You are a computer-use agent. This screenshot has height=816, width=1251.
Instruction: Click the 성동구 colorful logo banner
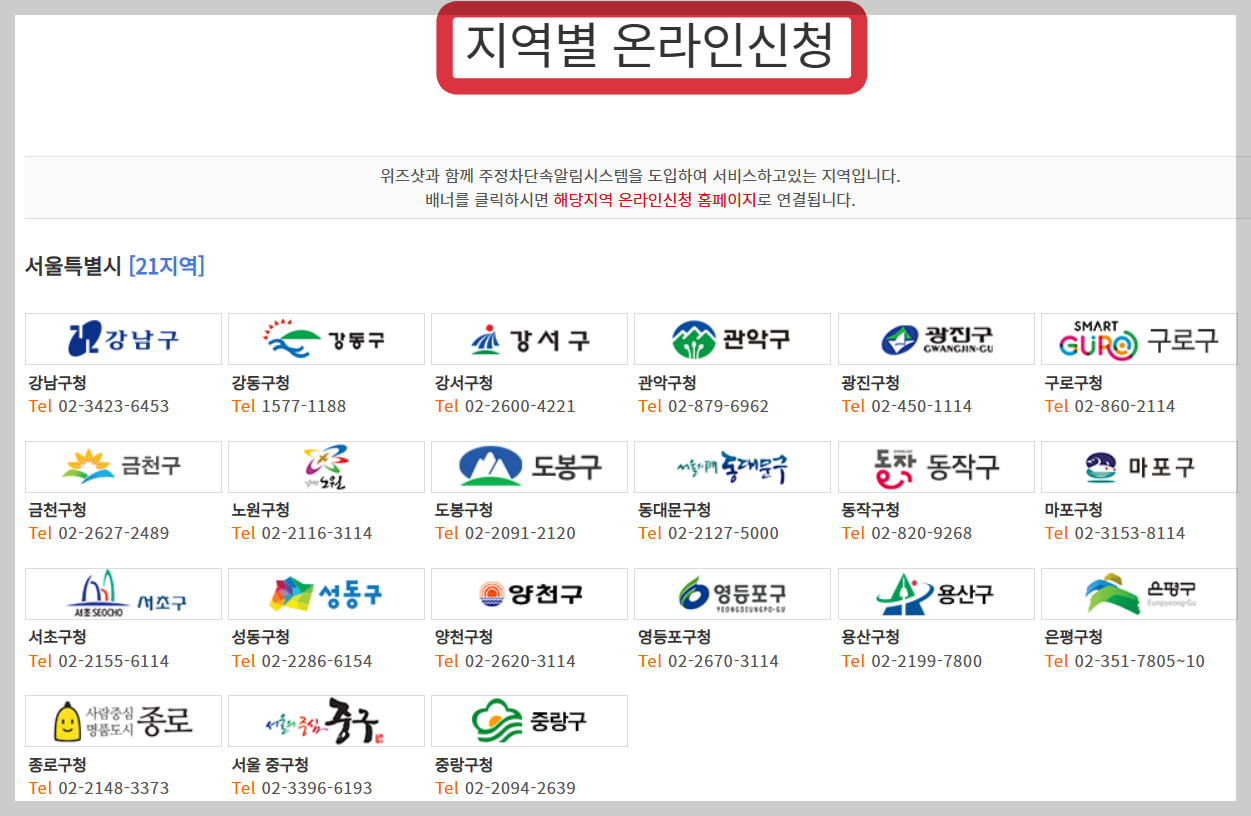pyautogui.click(x=326, y=594)
